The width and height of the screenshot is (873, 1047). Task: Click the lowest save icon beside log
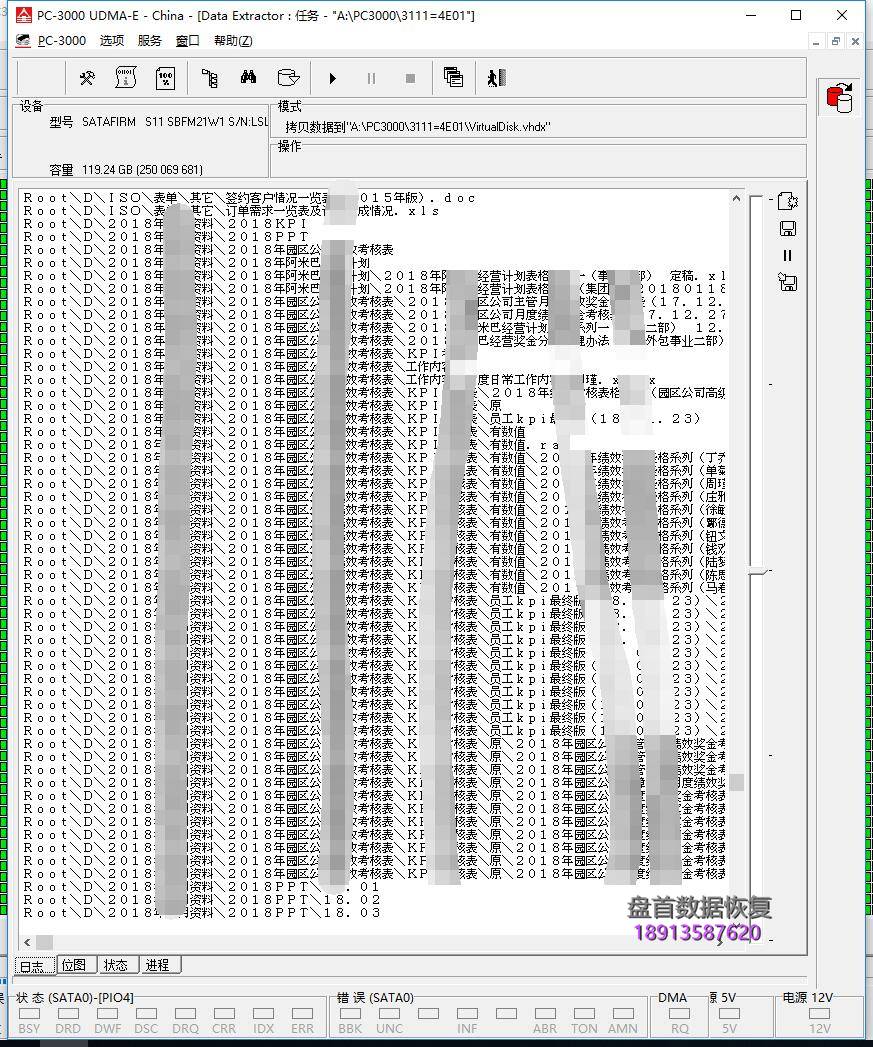788,282
